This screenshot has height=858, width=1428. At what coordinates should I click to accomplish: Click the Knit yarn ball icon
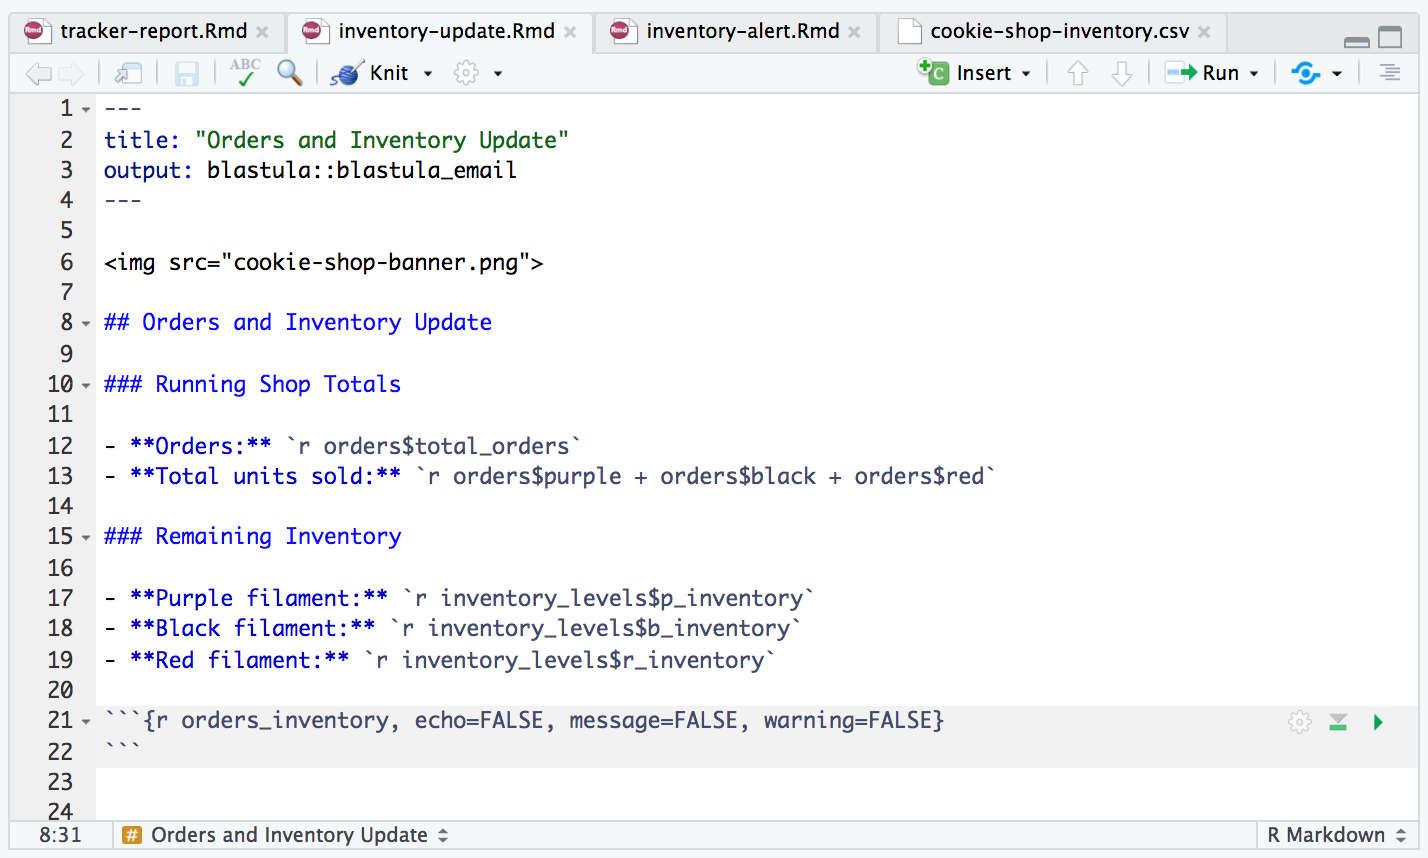(346, 73)
